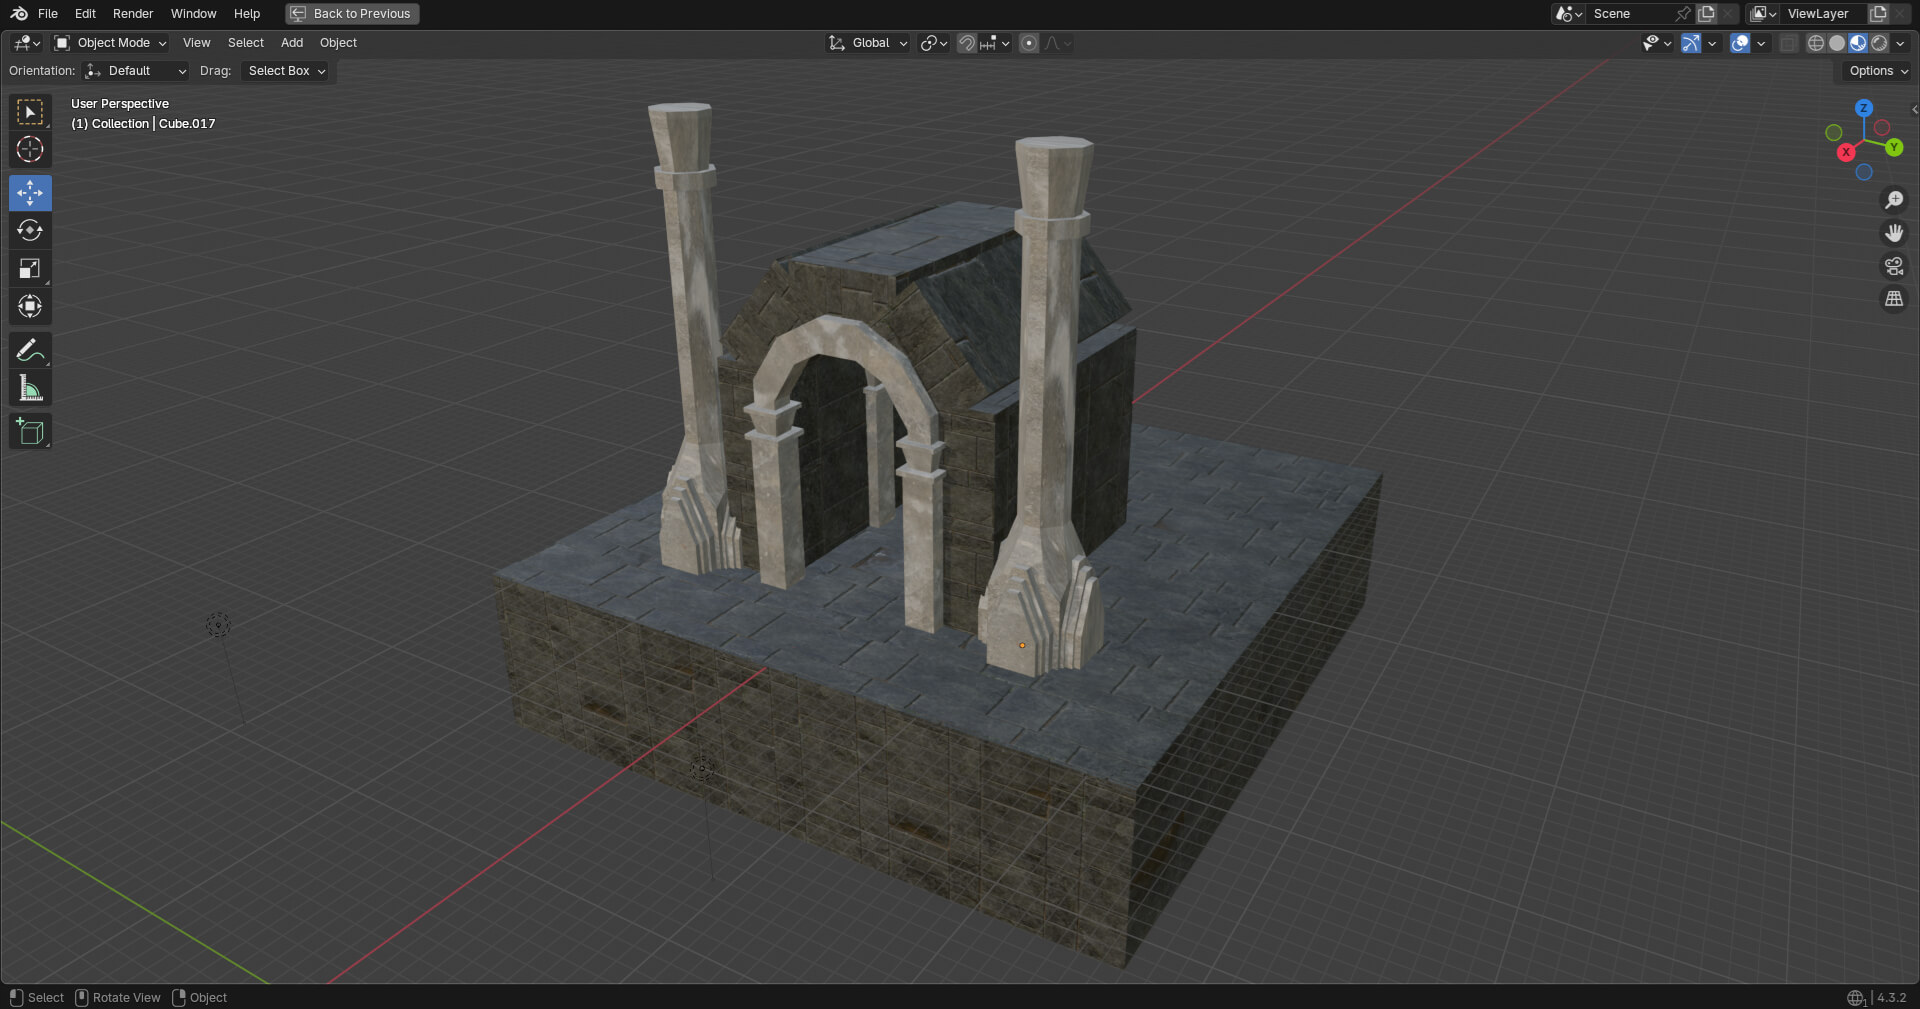Viewport: 1920px width, 1009px height.
Task: Enable proportional editing
Action: tap(1029, 43)
